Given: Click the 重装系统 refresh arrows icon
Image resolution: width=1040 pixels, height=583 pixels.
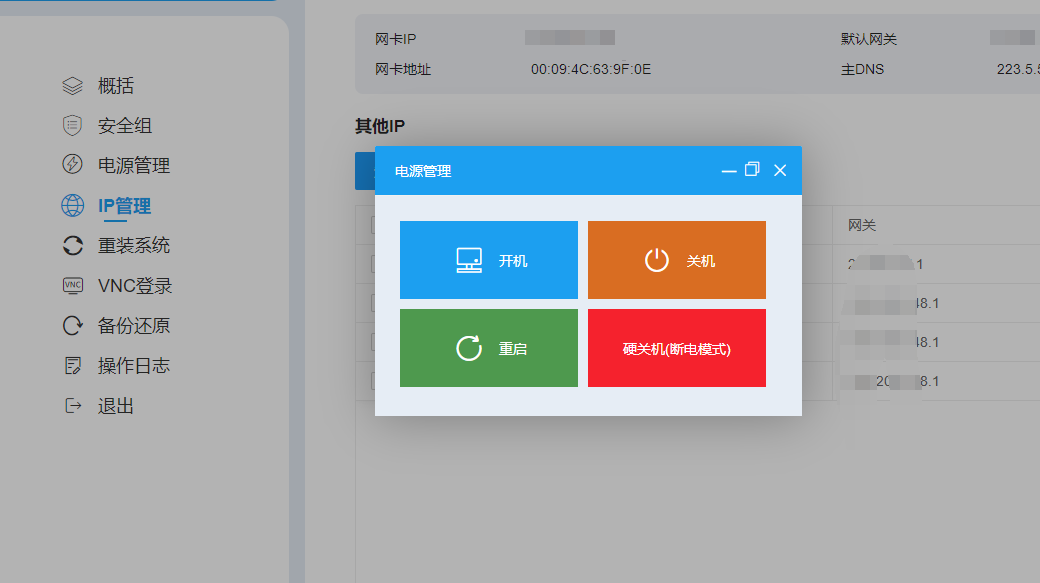Looking at the screenshot, I should [72, 246].
